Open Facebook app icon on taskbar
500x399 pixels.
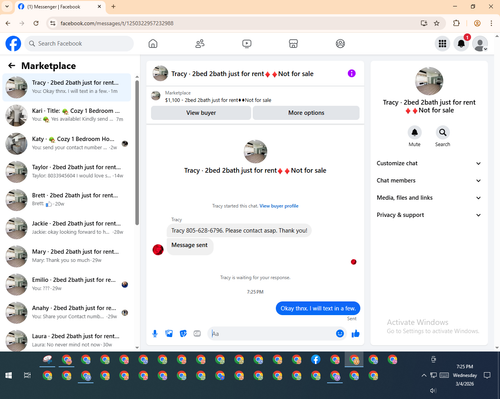click(316, 360)
